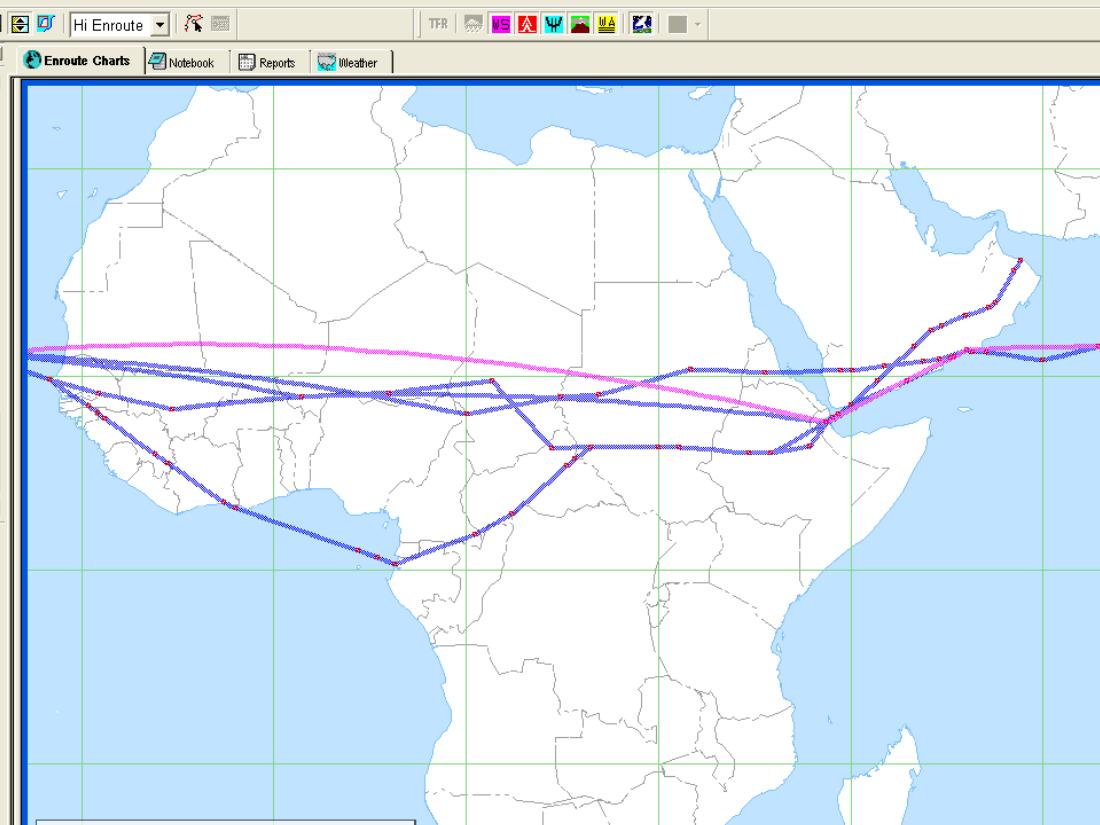Toggle the yellow WA weather overlay
1100x825 pixels.
coord(607,25)
